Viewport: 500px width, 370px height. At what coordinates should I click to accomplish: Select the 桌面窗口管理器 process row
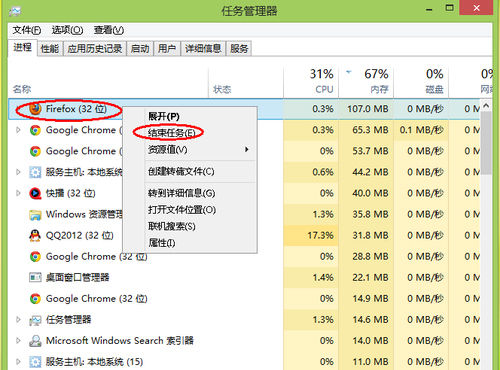pyautogui.click(x=244, y=277)
